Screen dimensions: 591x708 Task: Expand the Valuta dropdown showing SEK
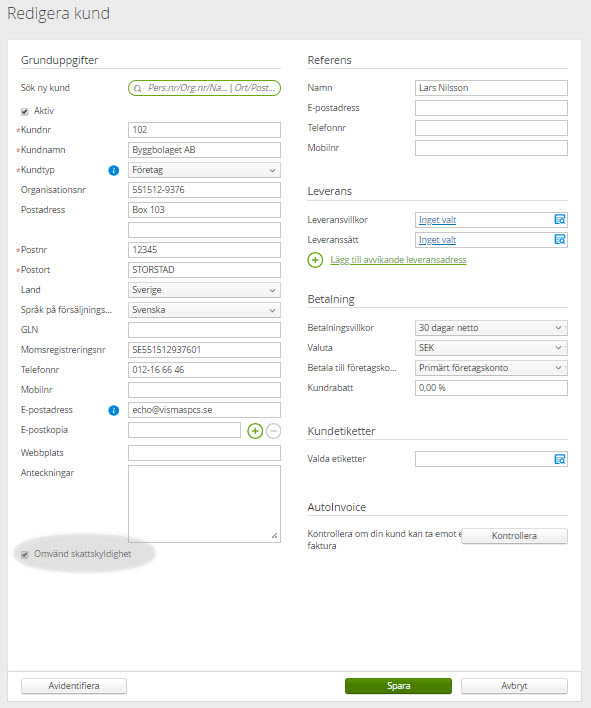coord(491,348)
